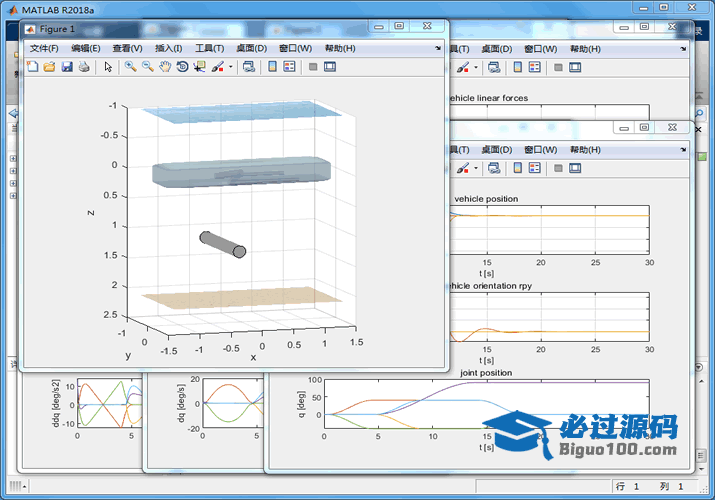Insert Colorbar in vehicle position figure
Viewport: 715px width, 500px height.
(x=518, y=168)
